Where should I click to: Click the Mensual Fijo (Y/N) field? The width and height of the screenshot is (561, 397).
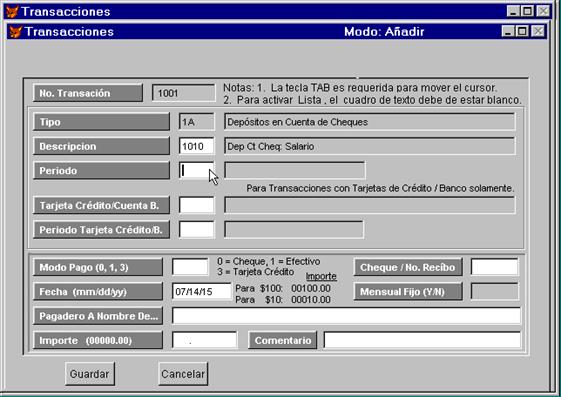[494, 291]
